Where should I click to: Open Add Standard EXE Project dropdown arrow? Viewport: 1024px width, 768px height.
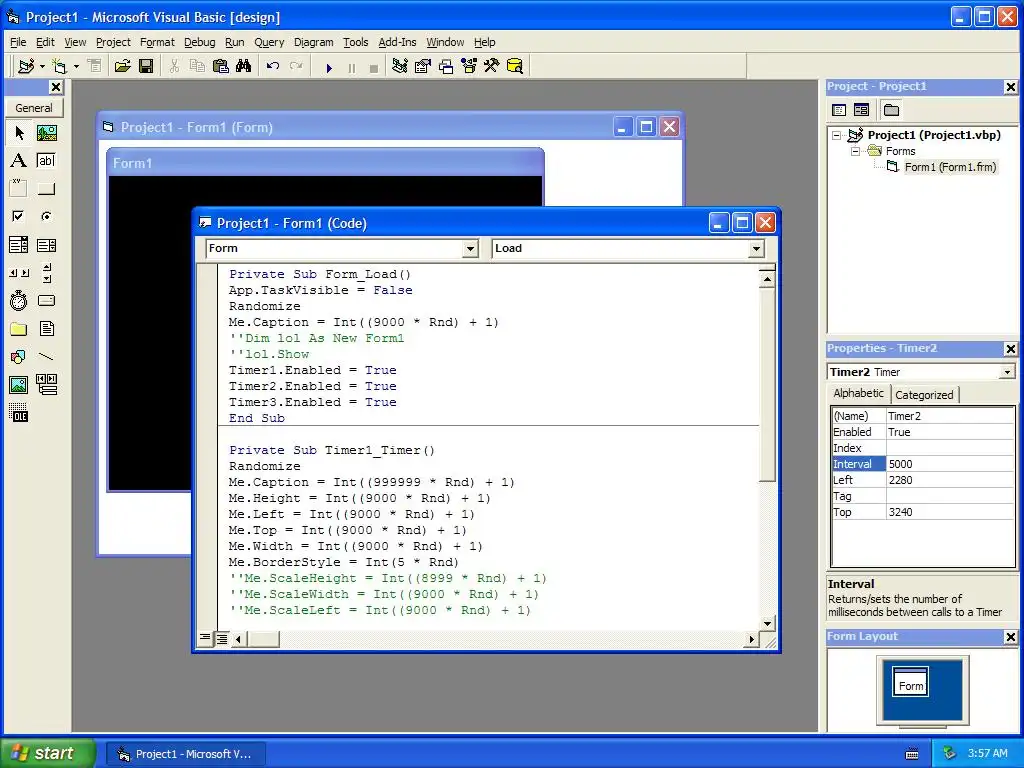pyautogui.click(x=42, y=66)
